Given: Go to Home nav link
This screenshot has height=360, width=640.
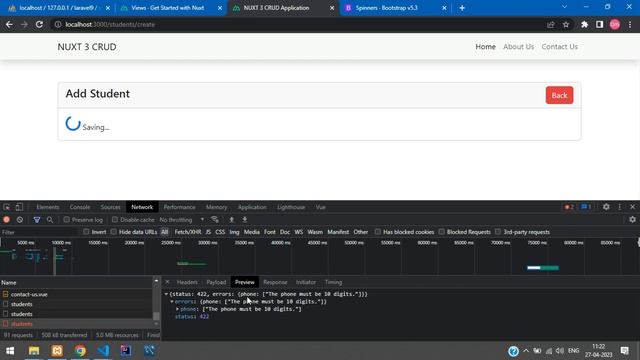Looking at the screenshot, I should 485,47.
